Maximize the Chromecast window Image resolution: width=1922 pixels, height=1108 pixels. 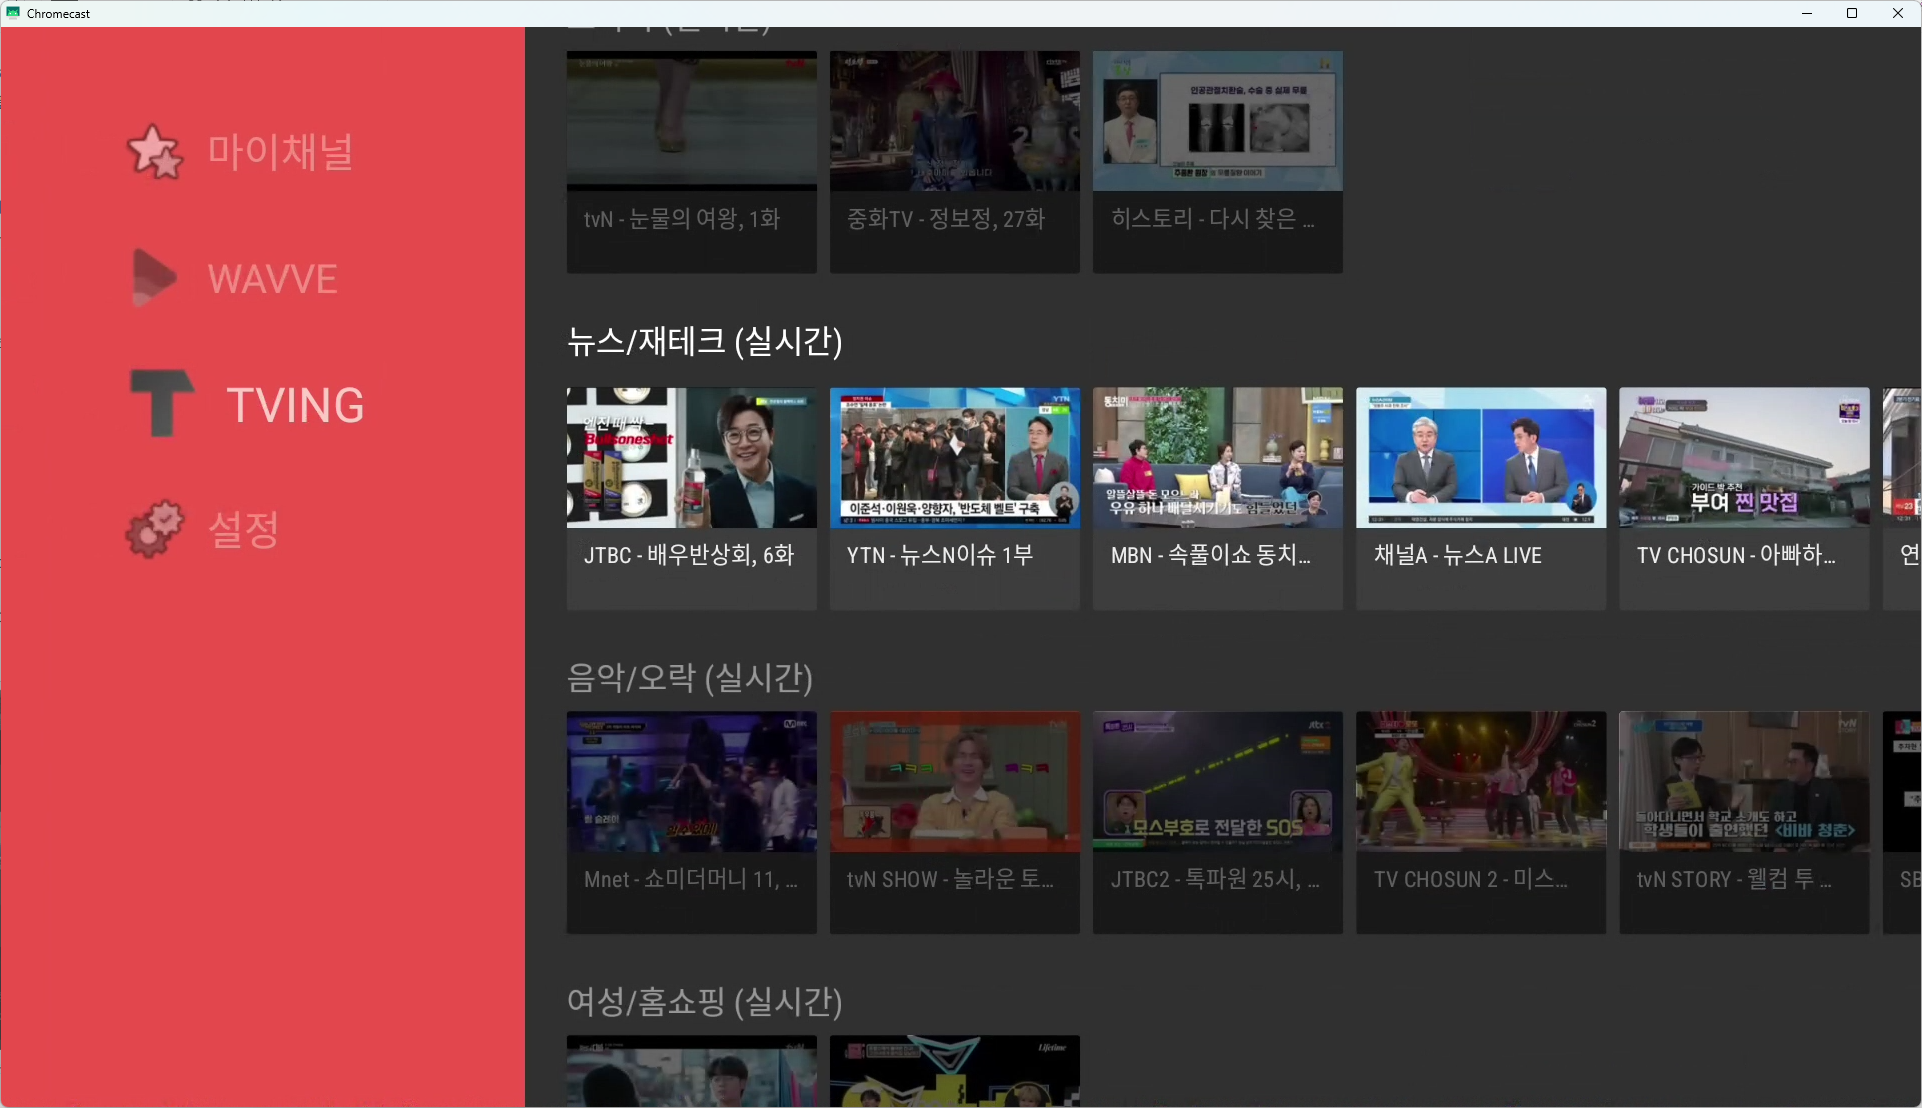click(1851, 13)
